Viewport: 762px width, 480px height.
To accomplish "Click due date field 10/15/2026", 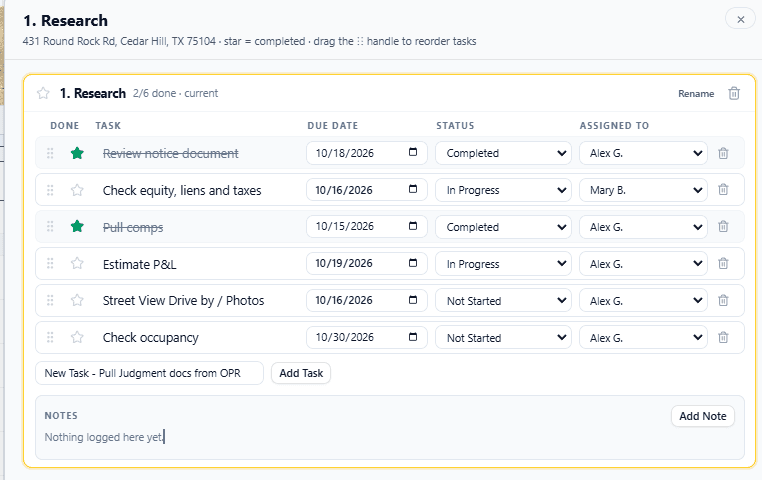I will [366, 227].
